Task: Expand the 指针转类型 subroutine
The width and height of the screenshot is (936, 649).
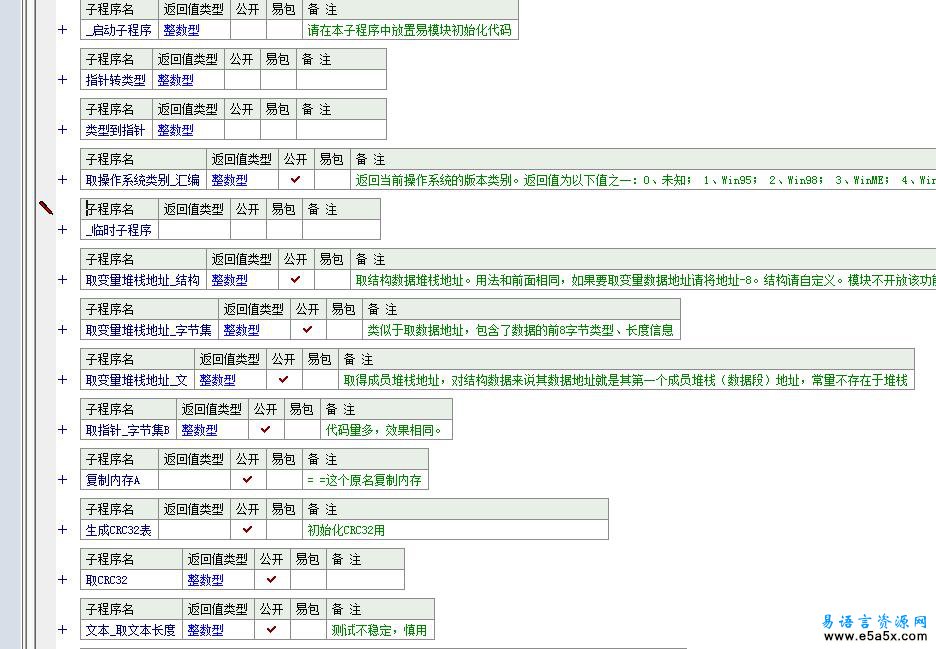Action: (x=63, y=79)
